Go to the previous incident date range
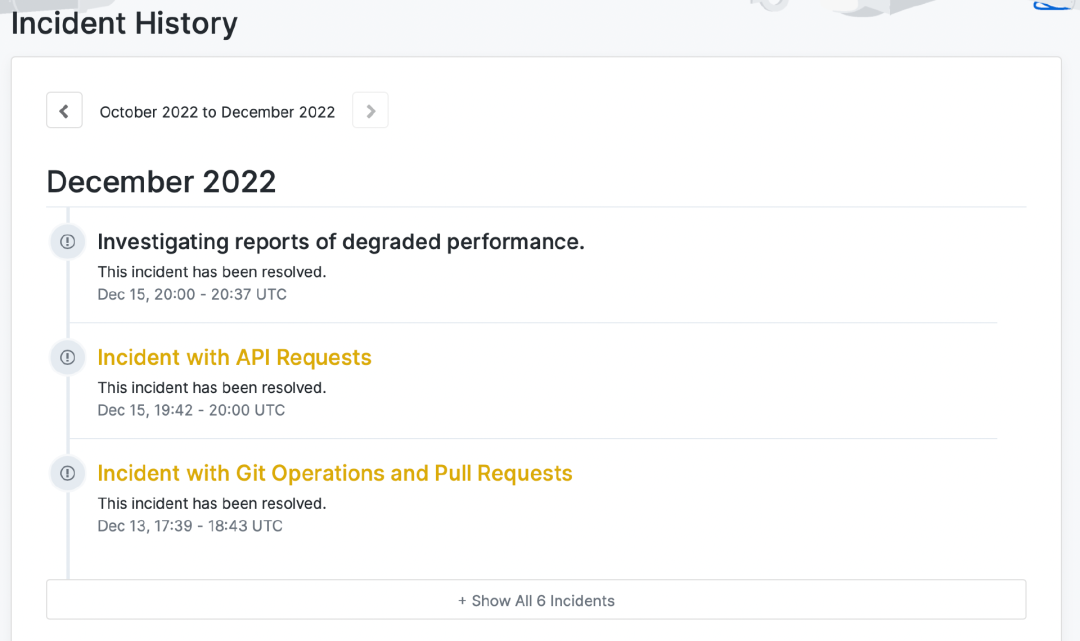This screenshot has width=1080, height=641. [64, 111]
